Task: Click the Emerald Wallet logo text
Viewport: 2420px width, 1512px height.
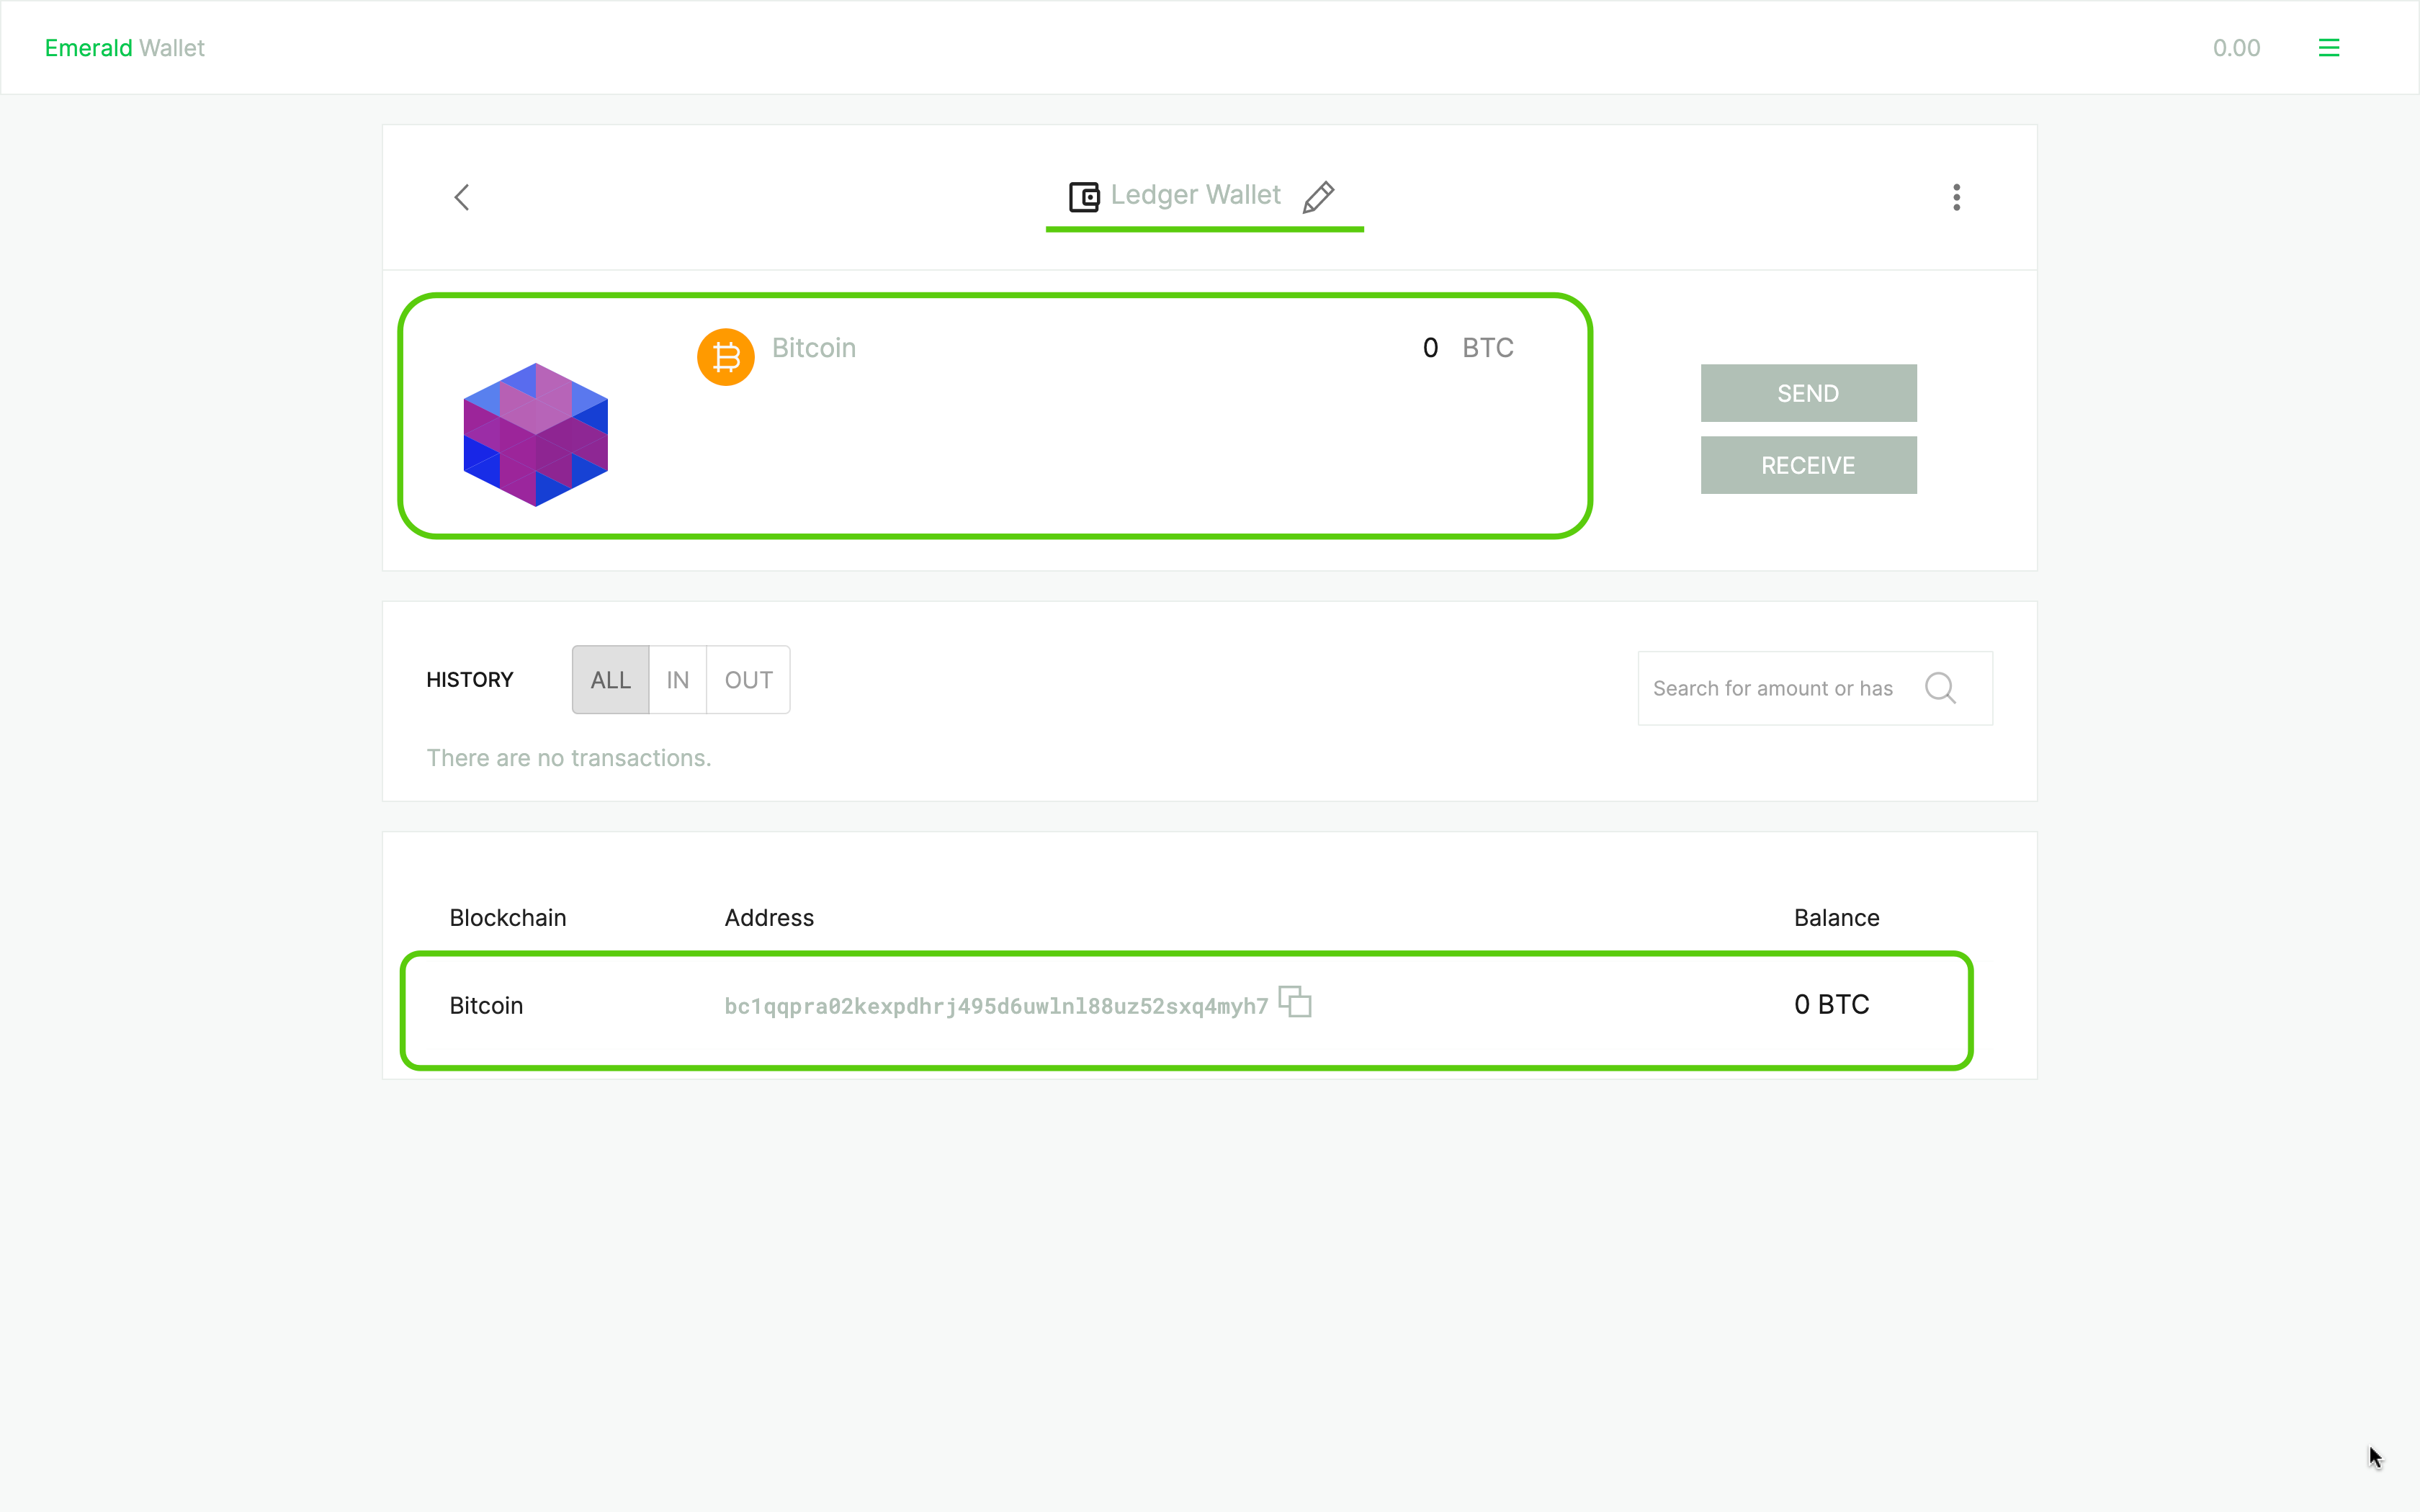Action: (125, 48)
